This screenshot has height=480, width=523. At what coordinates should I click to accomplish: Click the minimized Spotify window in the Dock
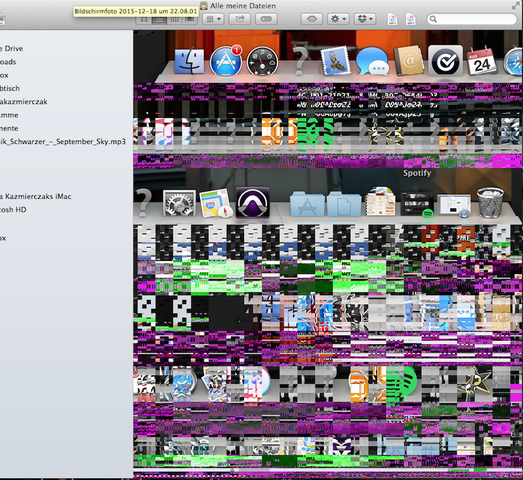click(x=417, y=204)
